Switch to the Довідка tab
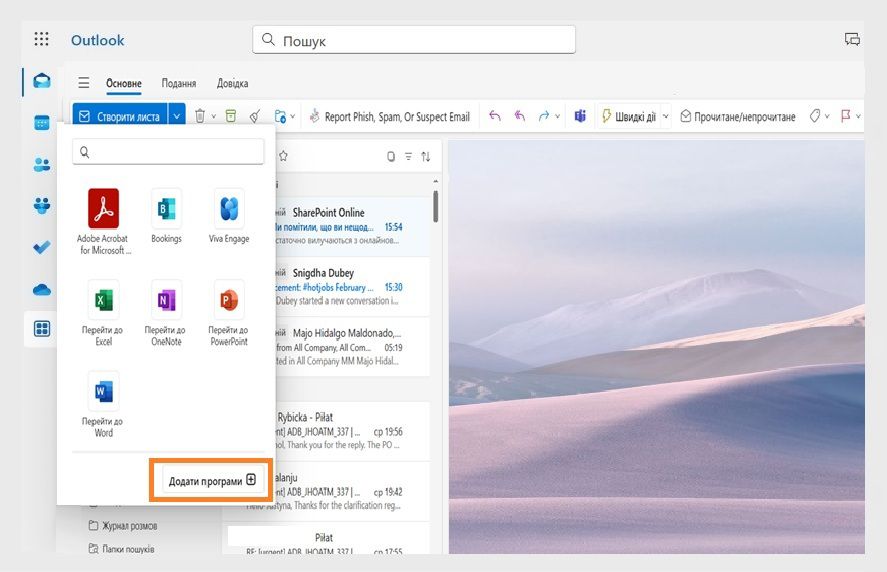 tap(232, 83)
